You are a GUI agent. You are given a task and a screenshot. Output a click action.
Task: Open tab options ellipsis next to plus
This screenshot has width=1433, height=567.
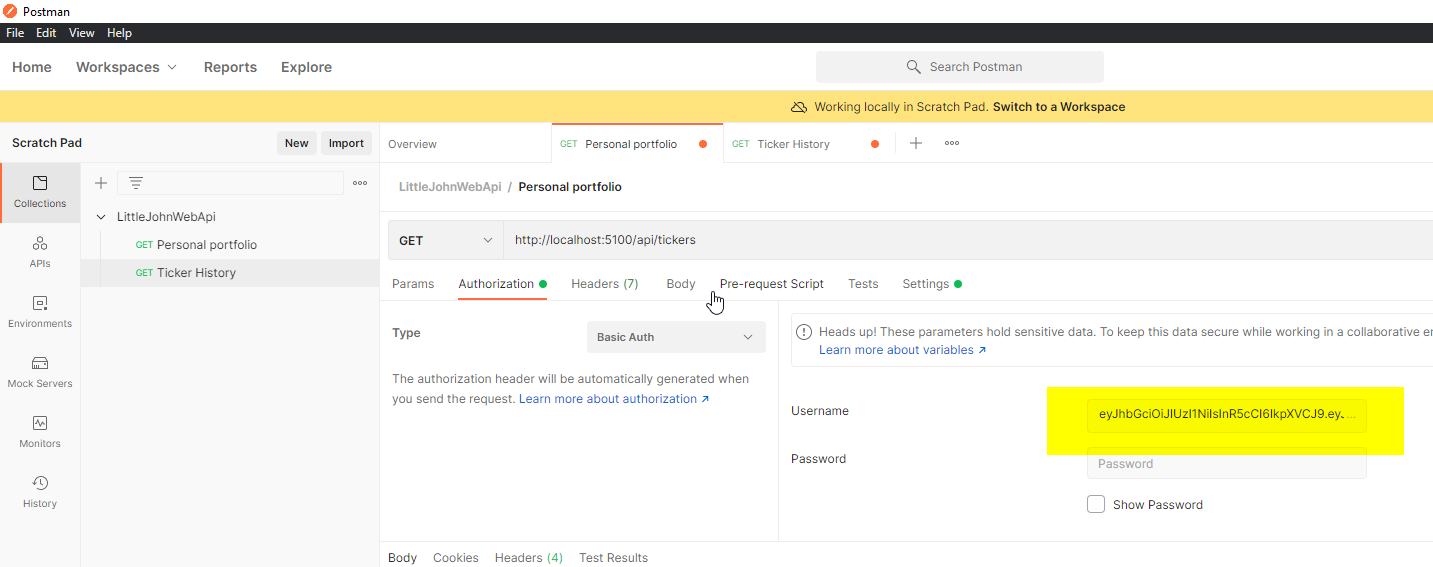952,143
